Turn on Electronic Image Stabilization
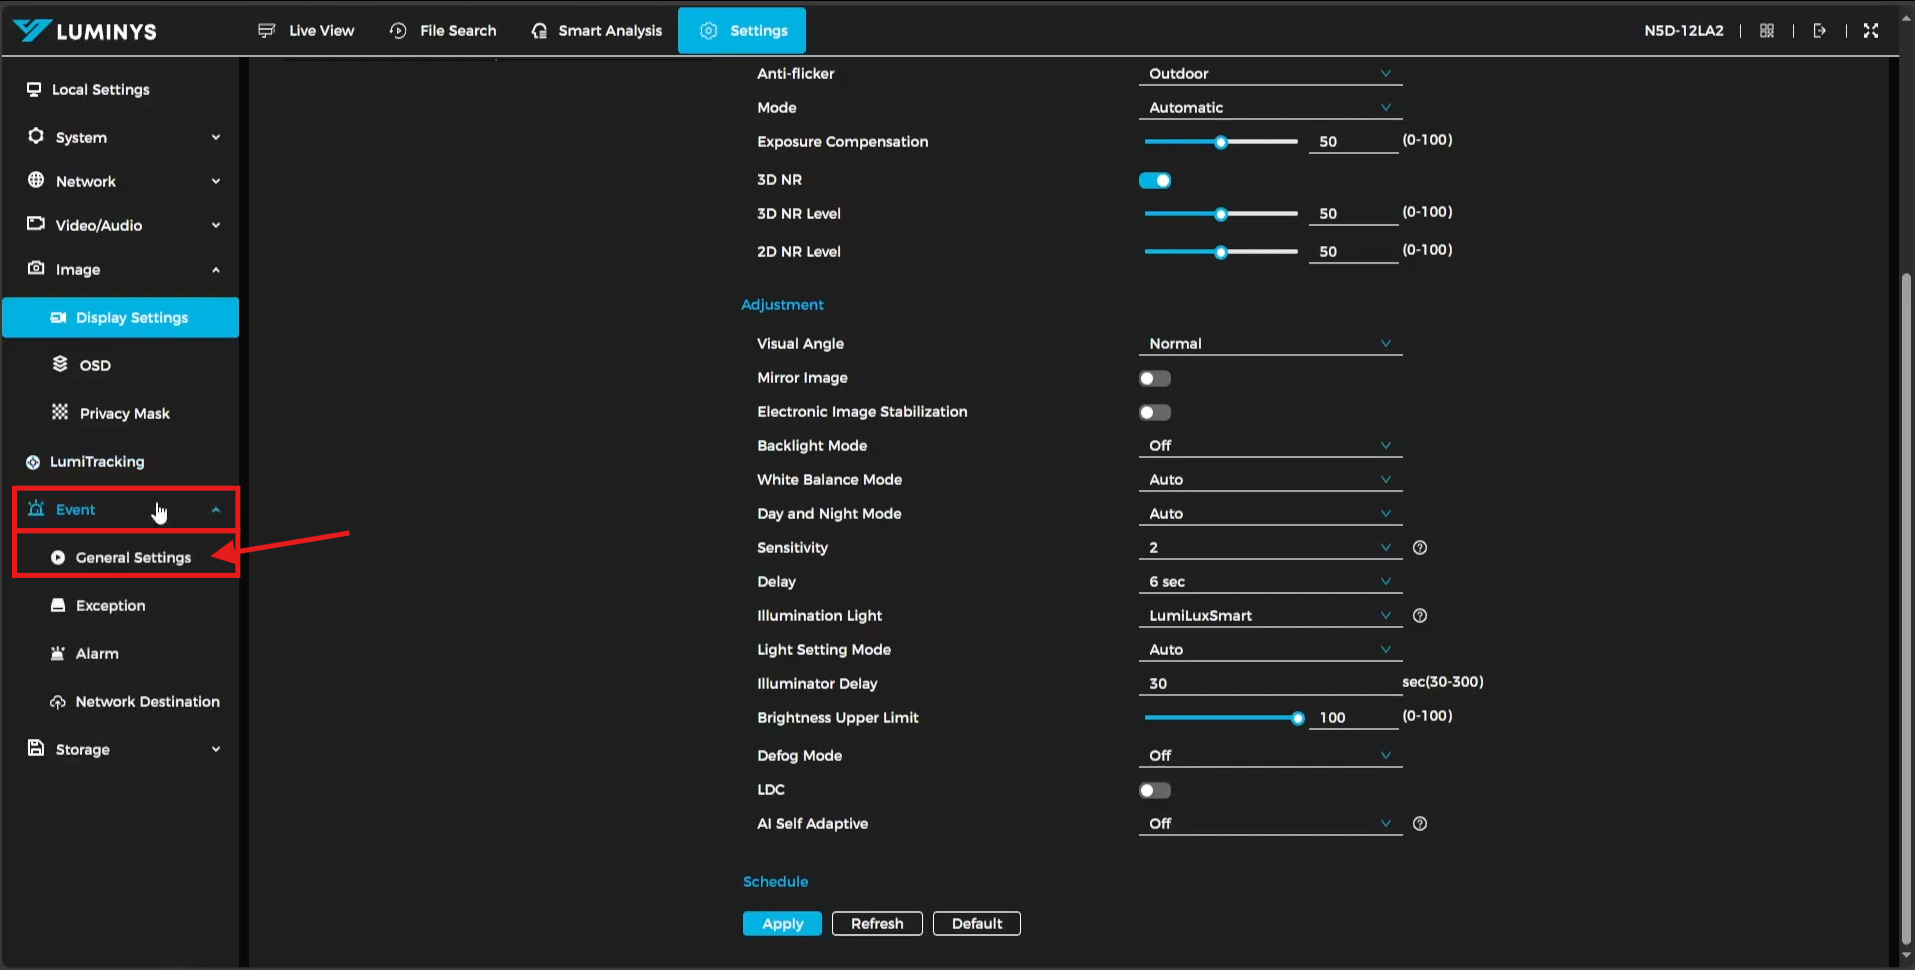The image size is (1915, 970). click(x=1155, y=413)
